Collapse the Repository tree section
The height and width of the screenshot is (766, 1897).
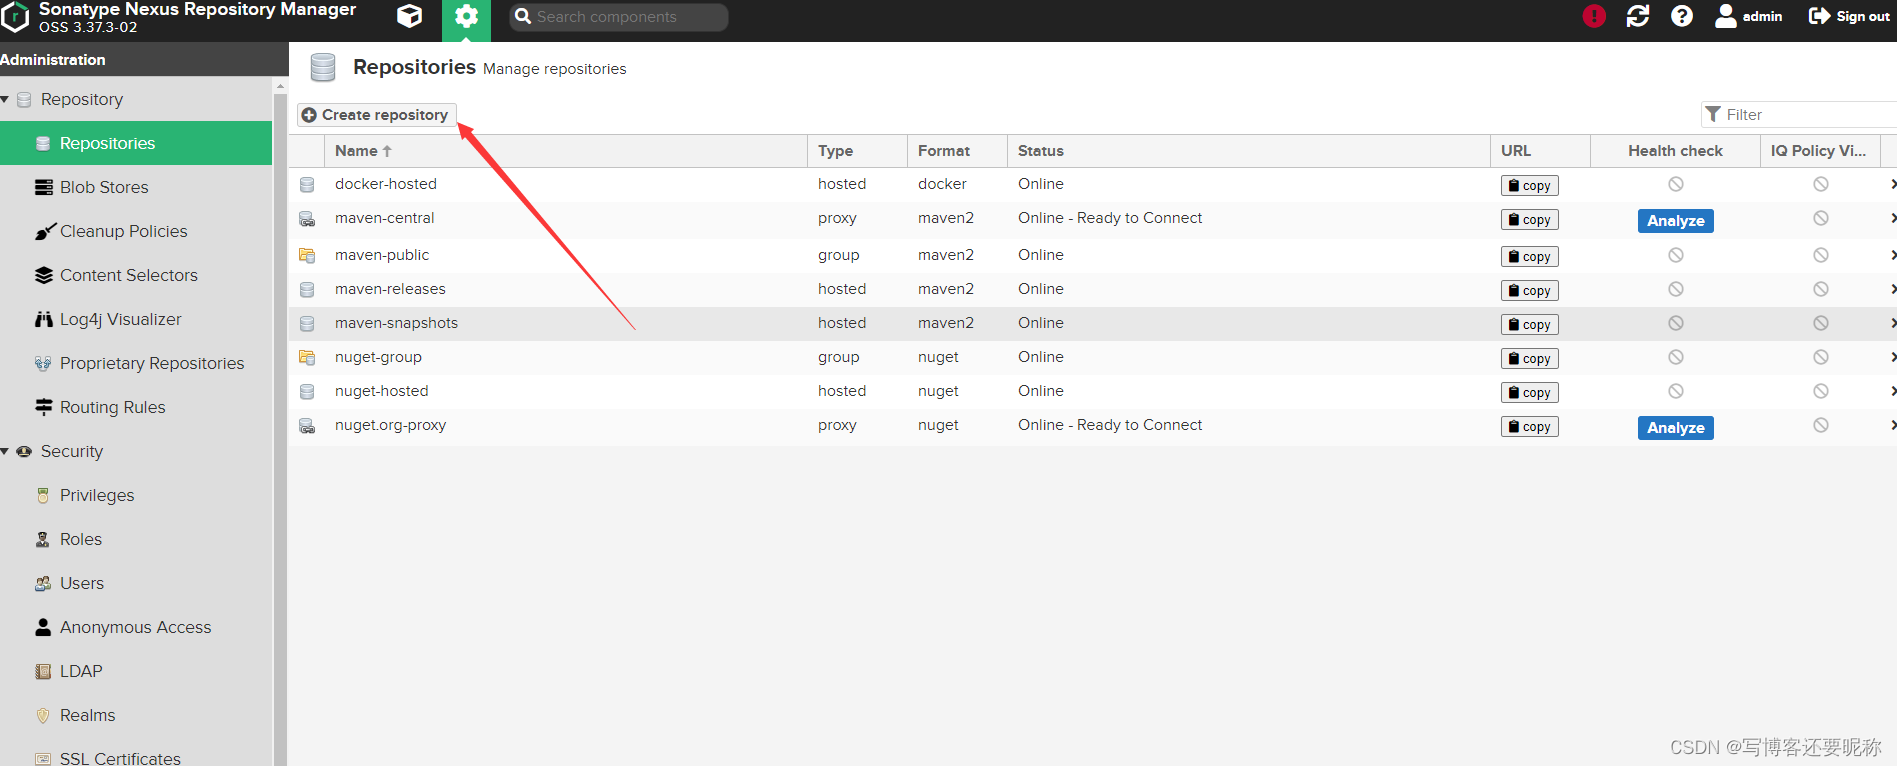5,99
